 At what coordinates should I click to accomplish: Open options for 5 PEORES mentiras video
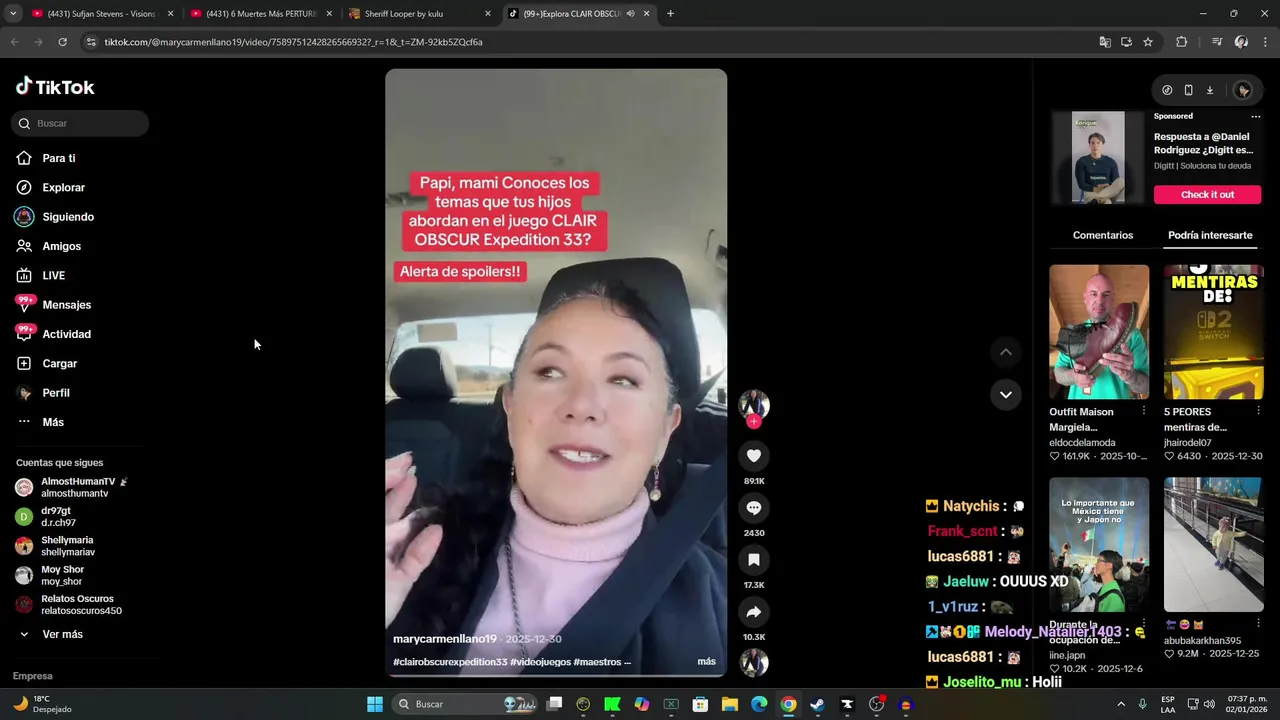coord(1259,411)
